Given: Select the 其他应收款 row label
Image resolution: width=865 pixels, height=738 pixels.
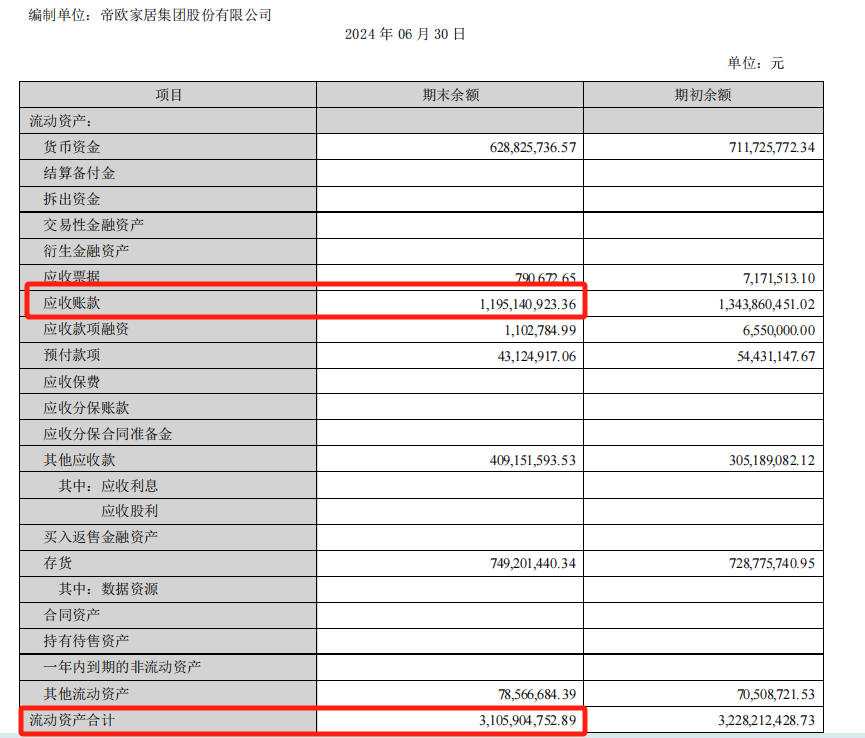Looking at the screenshot, I should coord(79,460).
